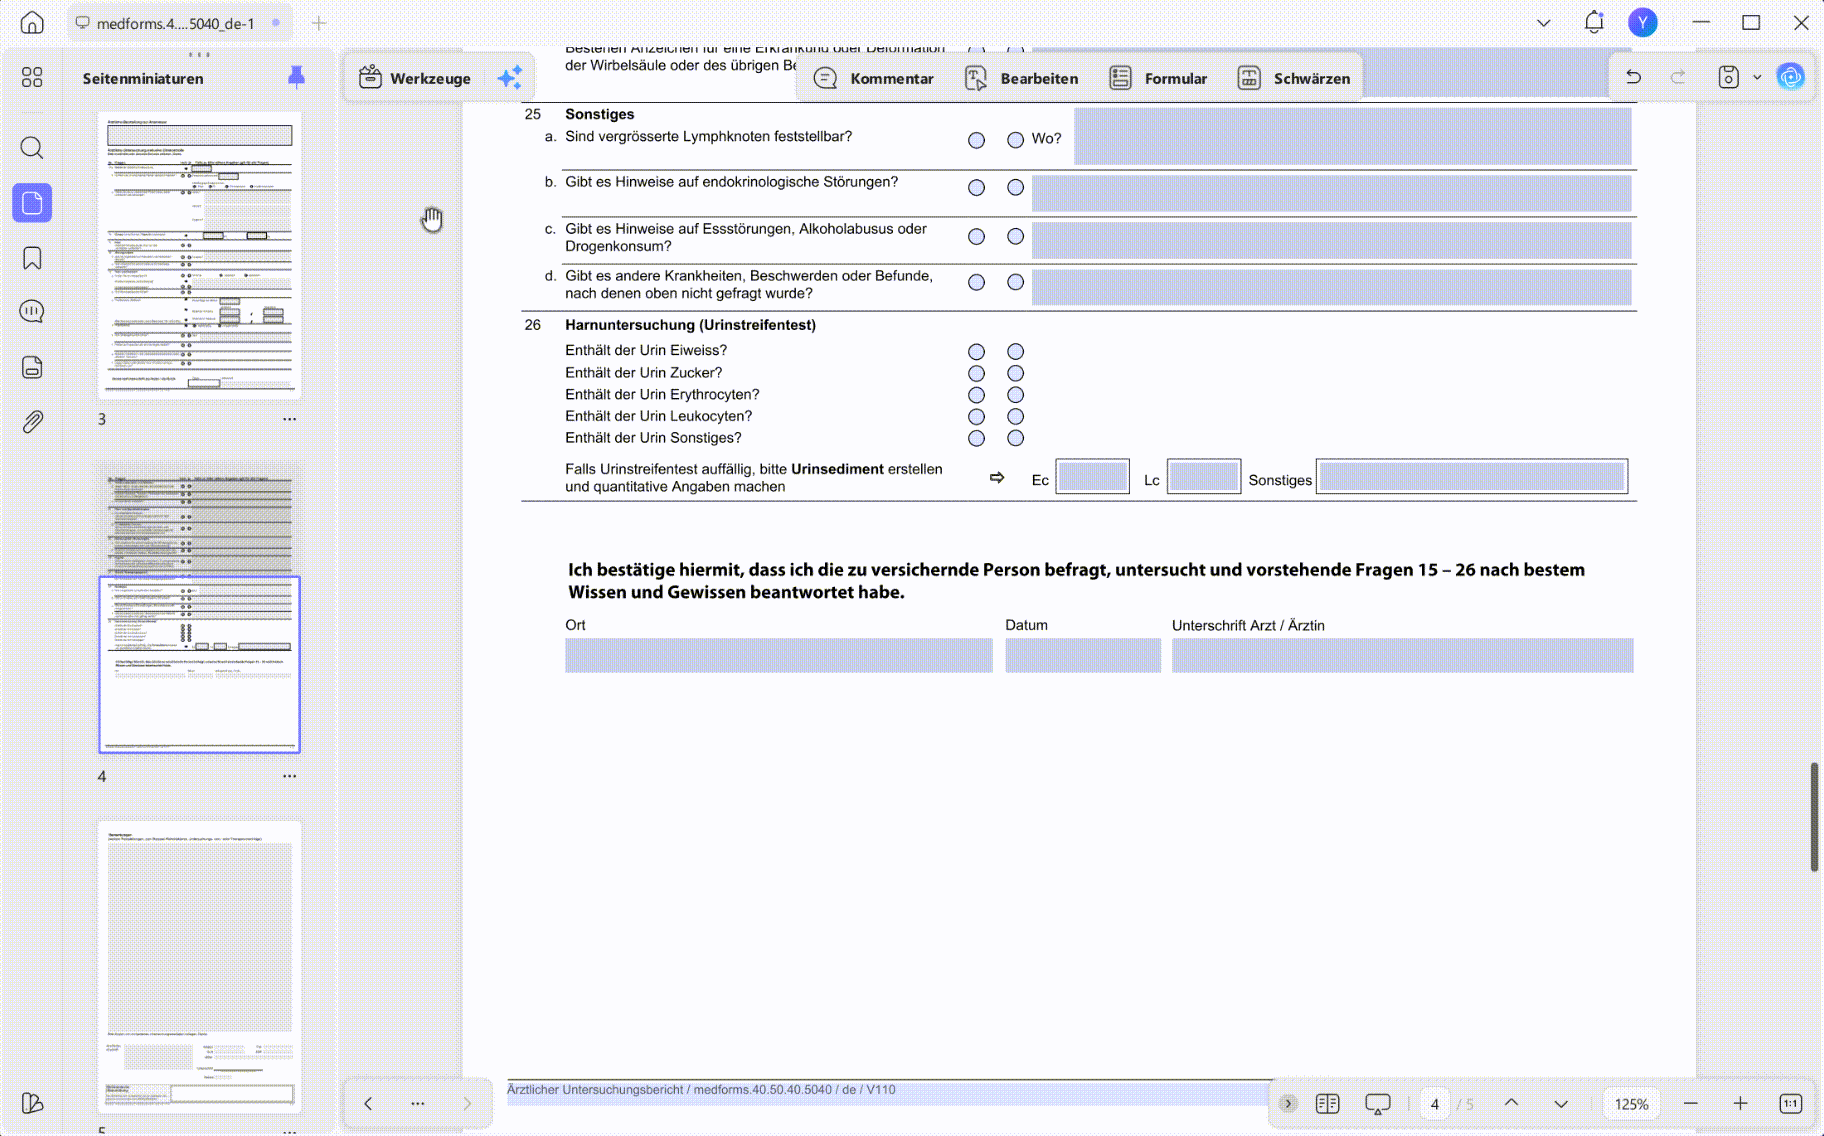1824x1136 pixels.
Task: Click the Unterschrift Arzt / Ärztin field
Action: coord(1402,655)
